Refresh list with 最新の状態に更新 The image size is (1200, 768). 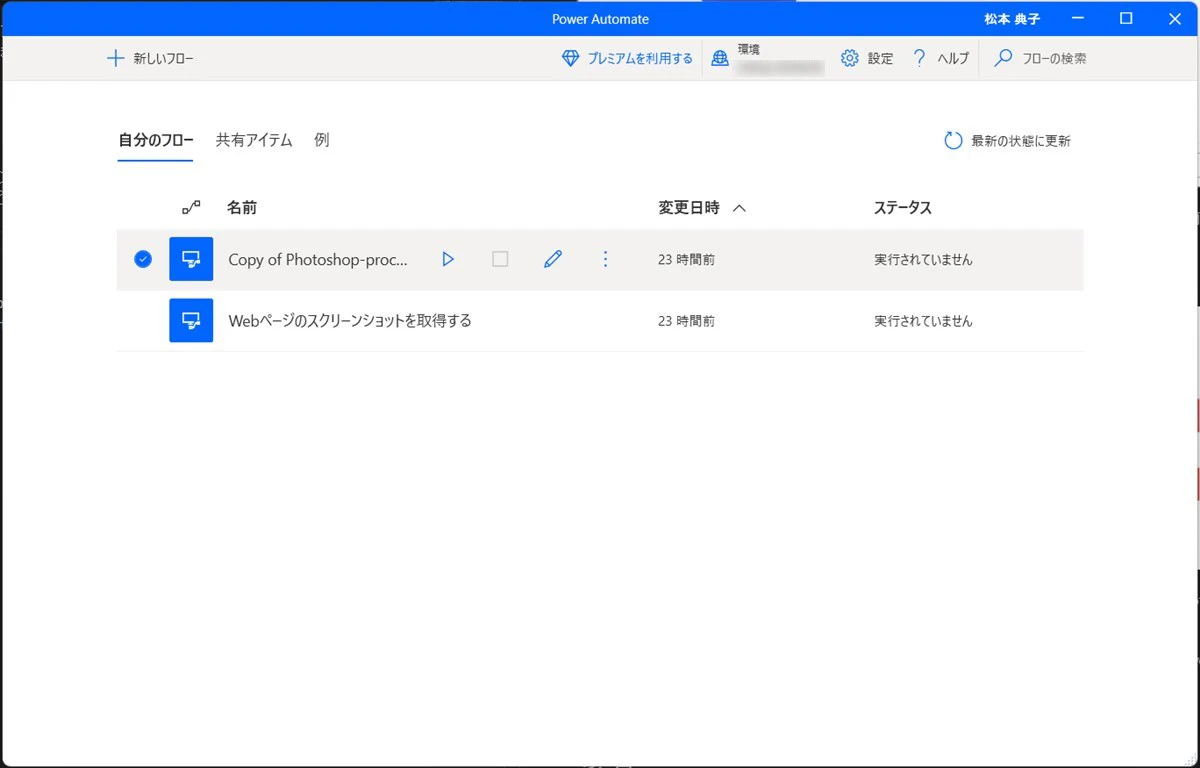pyautogui.click(x=1008, y=141)
